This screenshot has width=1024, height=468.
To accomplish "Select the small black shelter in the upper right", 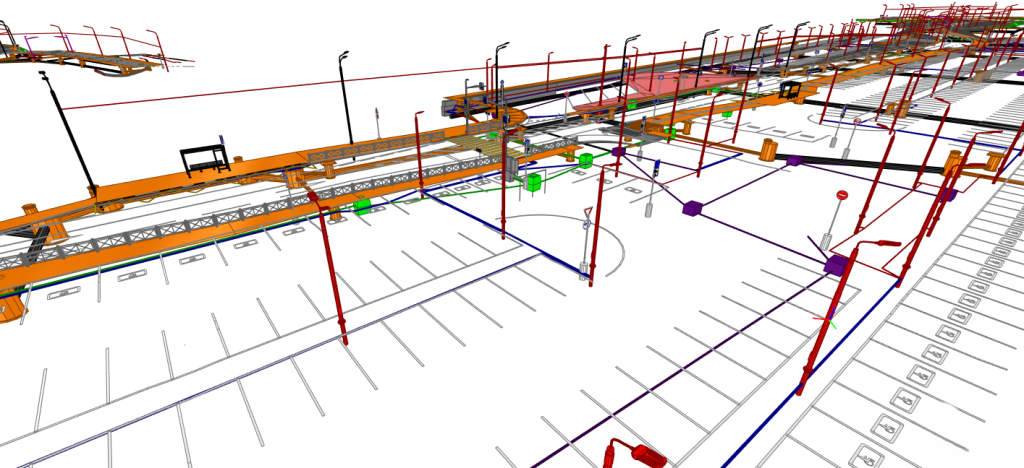I will click(792, 90).
